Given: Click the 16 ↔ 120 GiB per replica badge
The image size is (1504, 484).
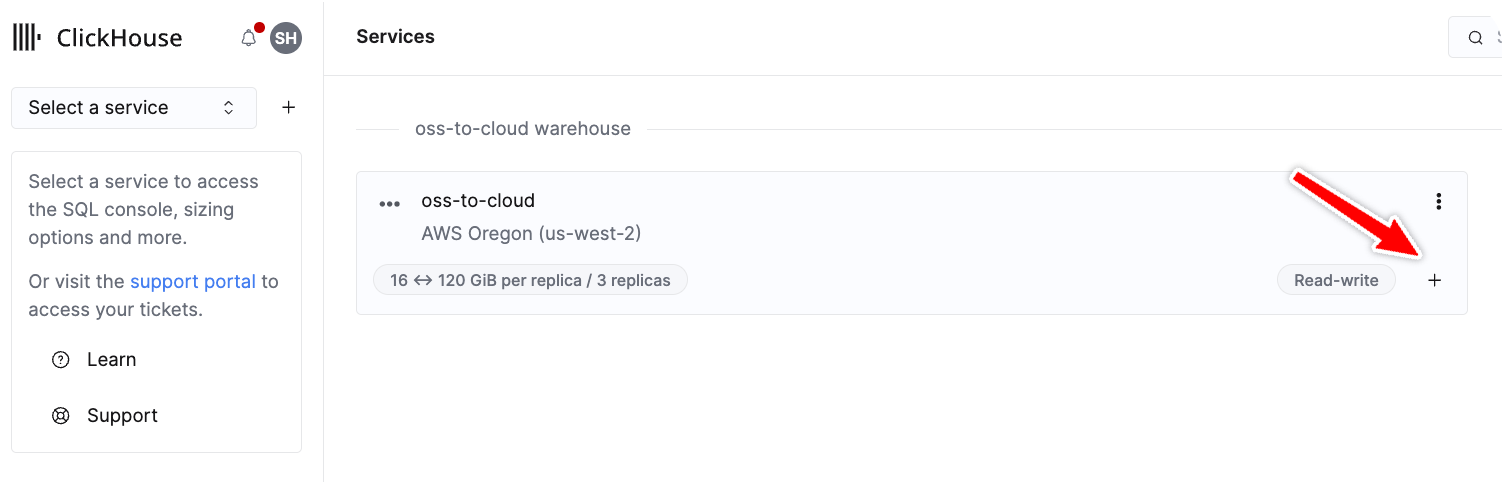Looking at the screenshot, I should 530,280.
